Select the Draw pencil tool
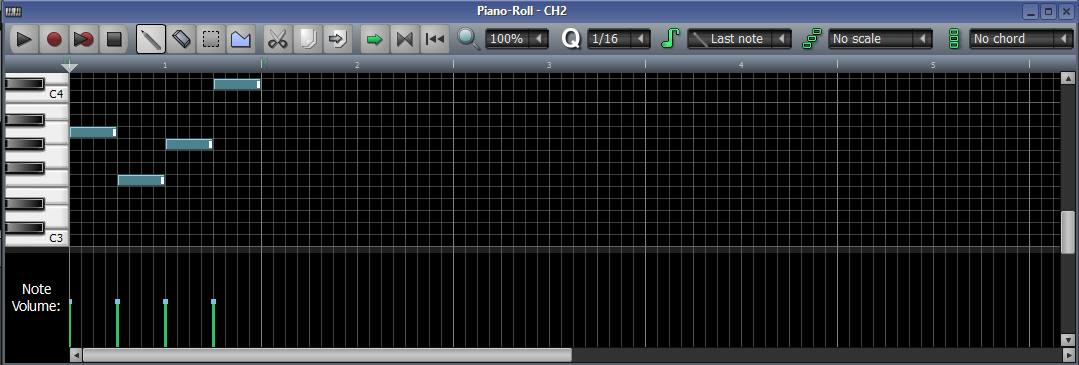This screenshot has width=1079, height=365. point(151,39)
